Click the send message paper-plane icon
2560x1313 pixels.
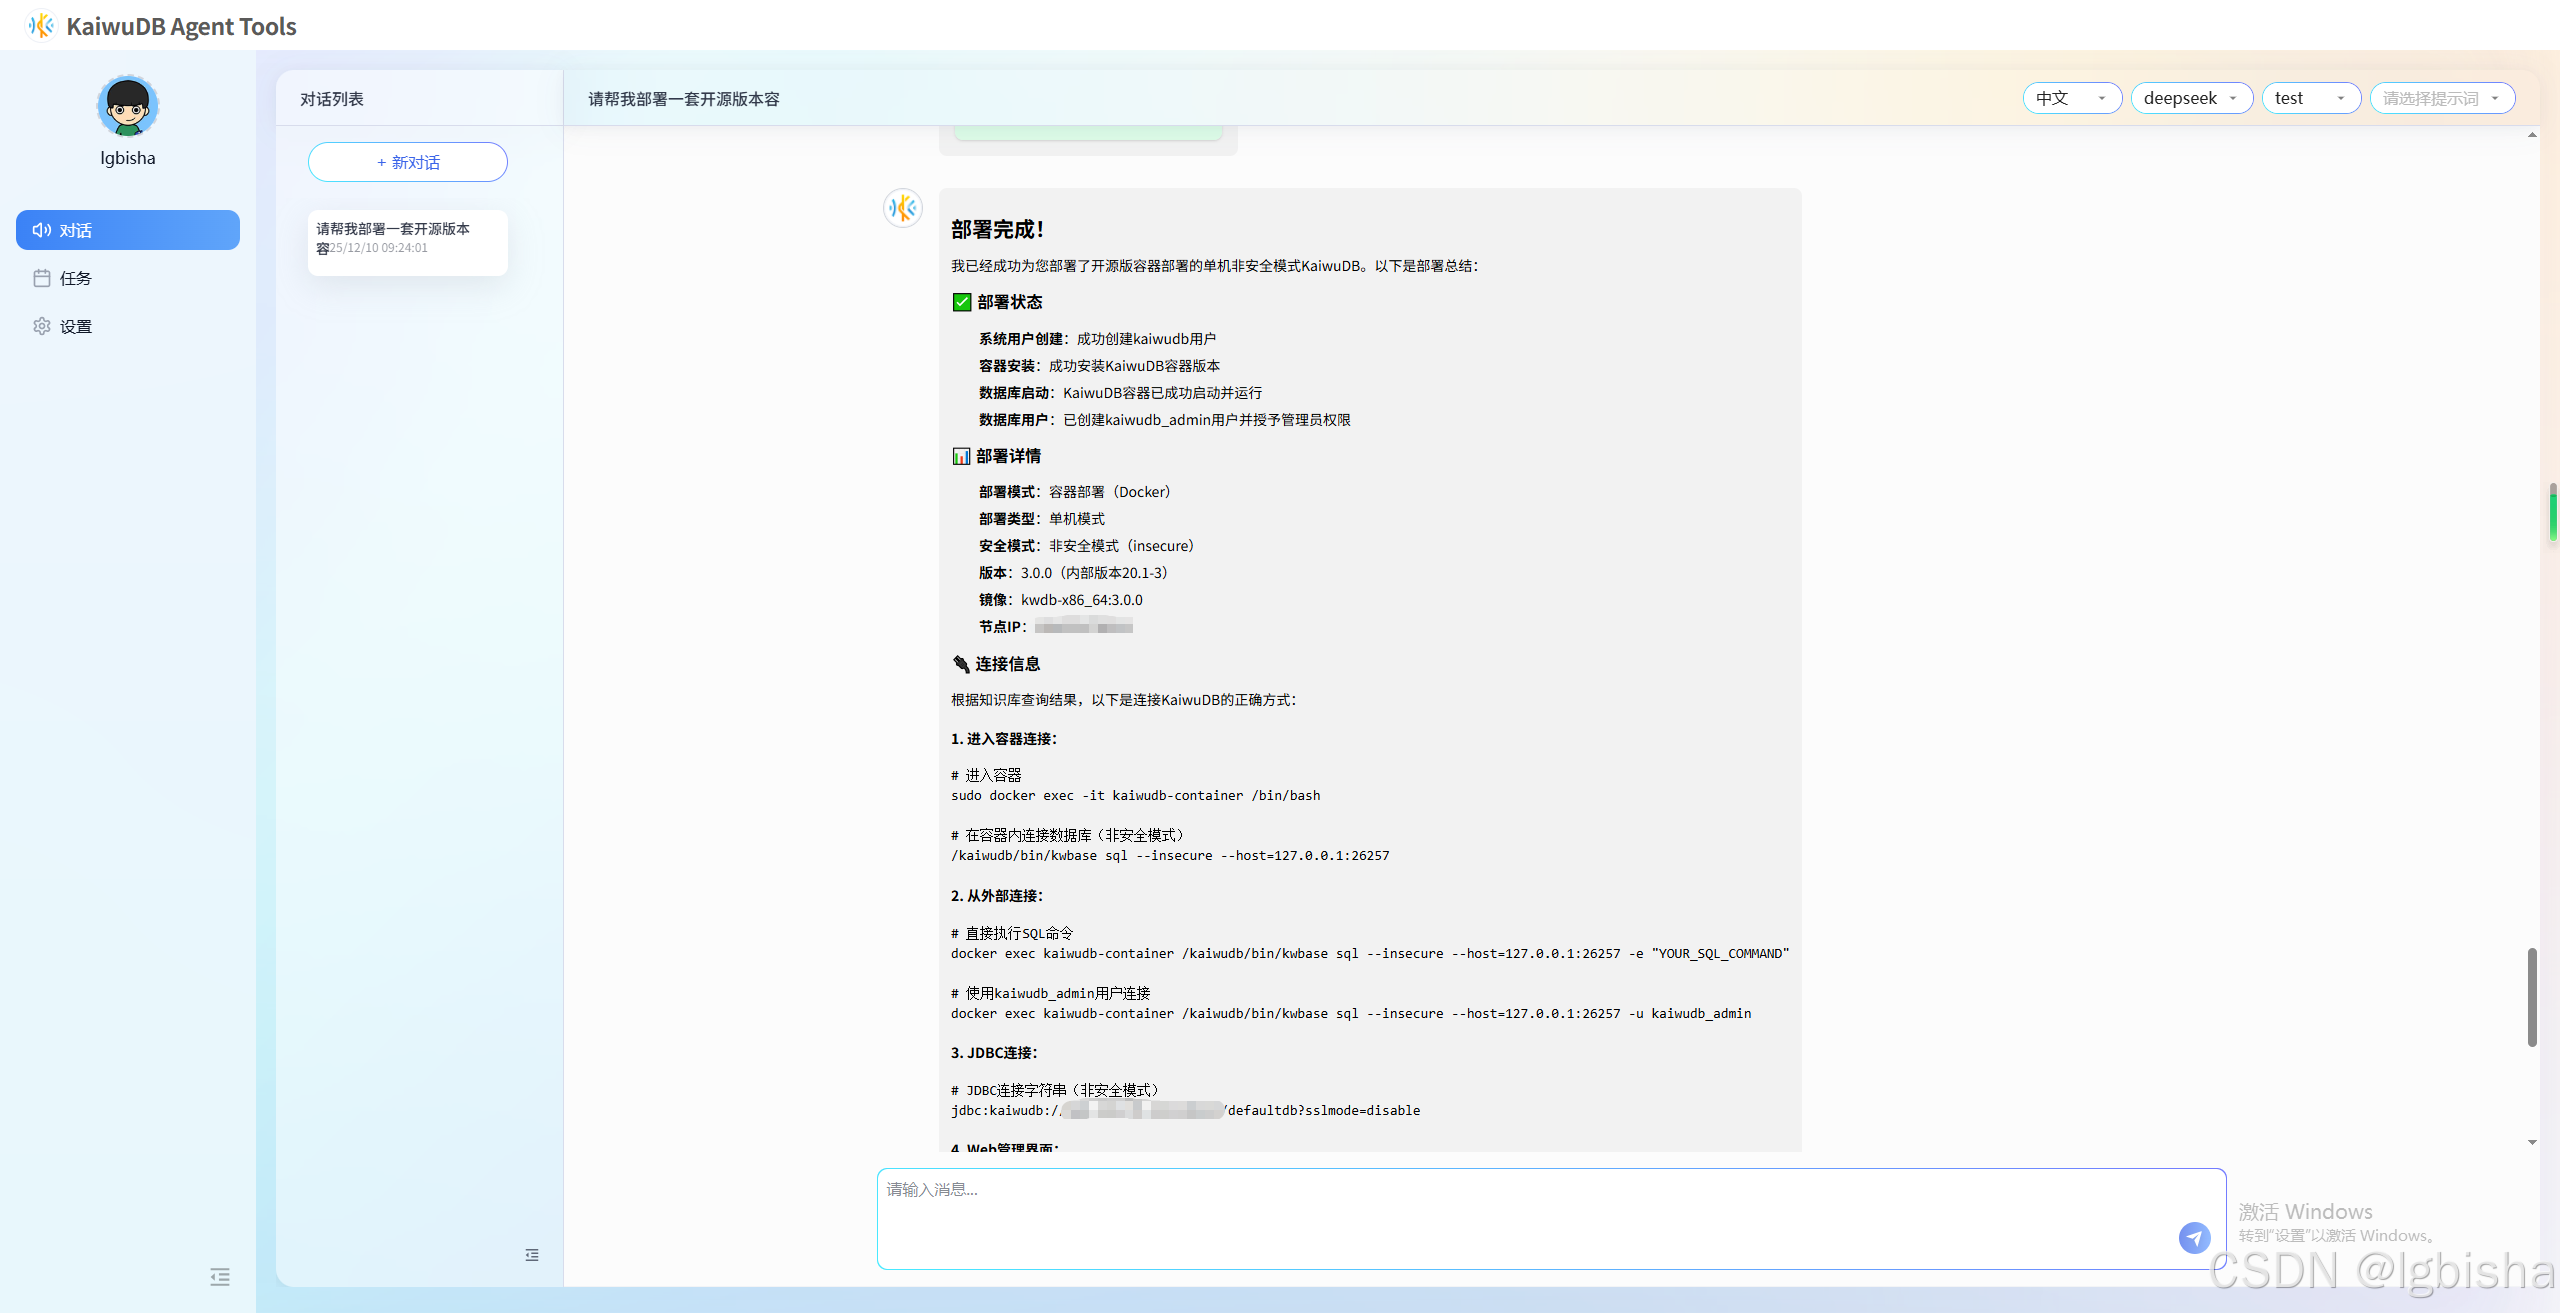(2194, 1237)
